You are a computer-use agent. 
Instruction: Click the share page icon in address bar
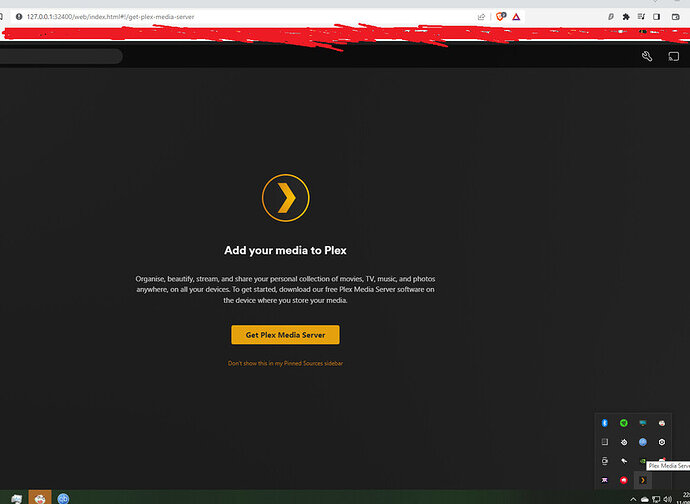[x=481, y=17]
